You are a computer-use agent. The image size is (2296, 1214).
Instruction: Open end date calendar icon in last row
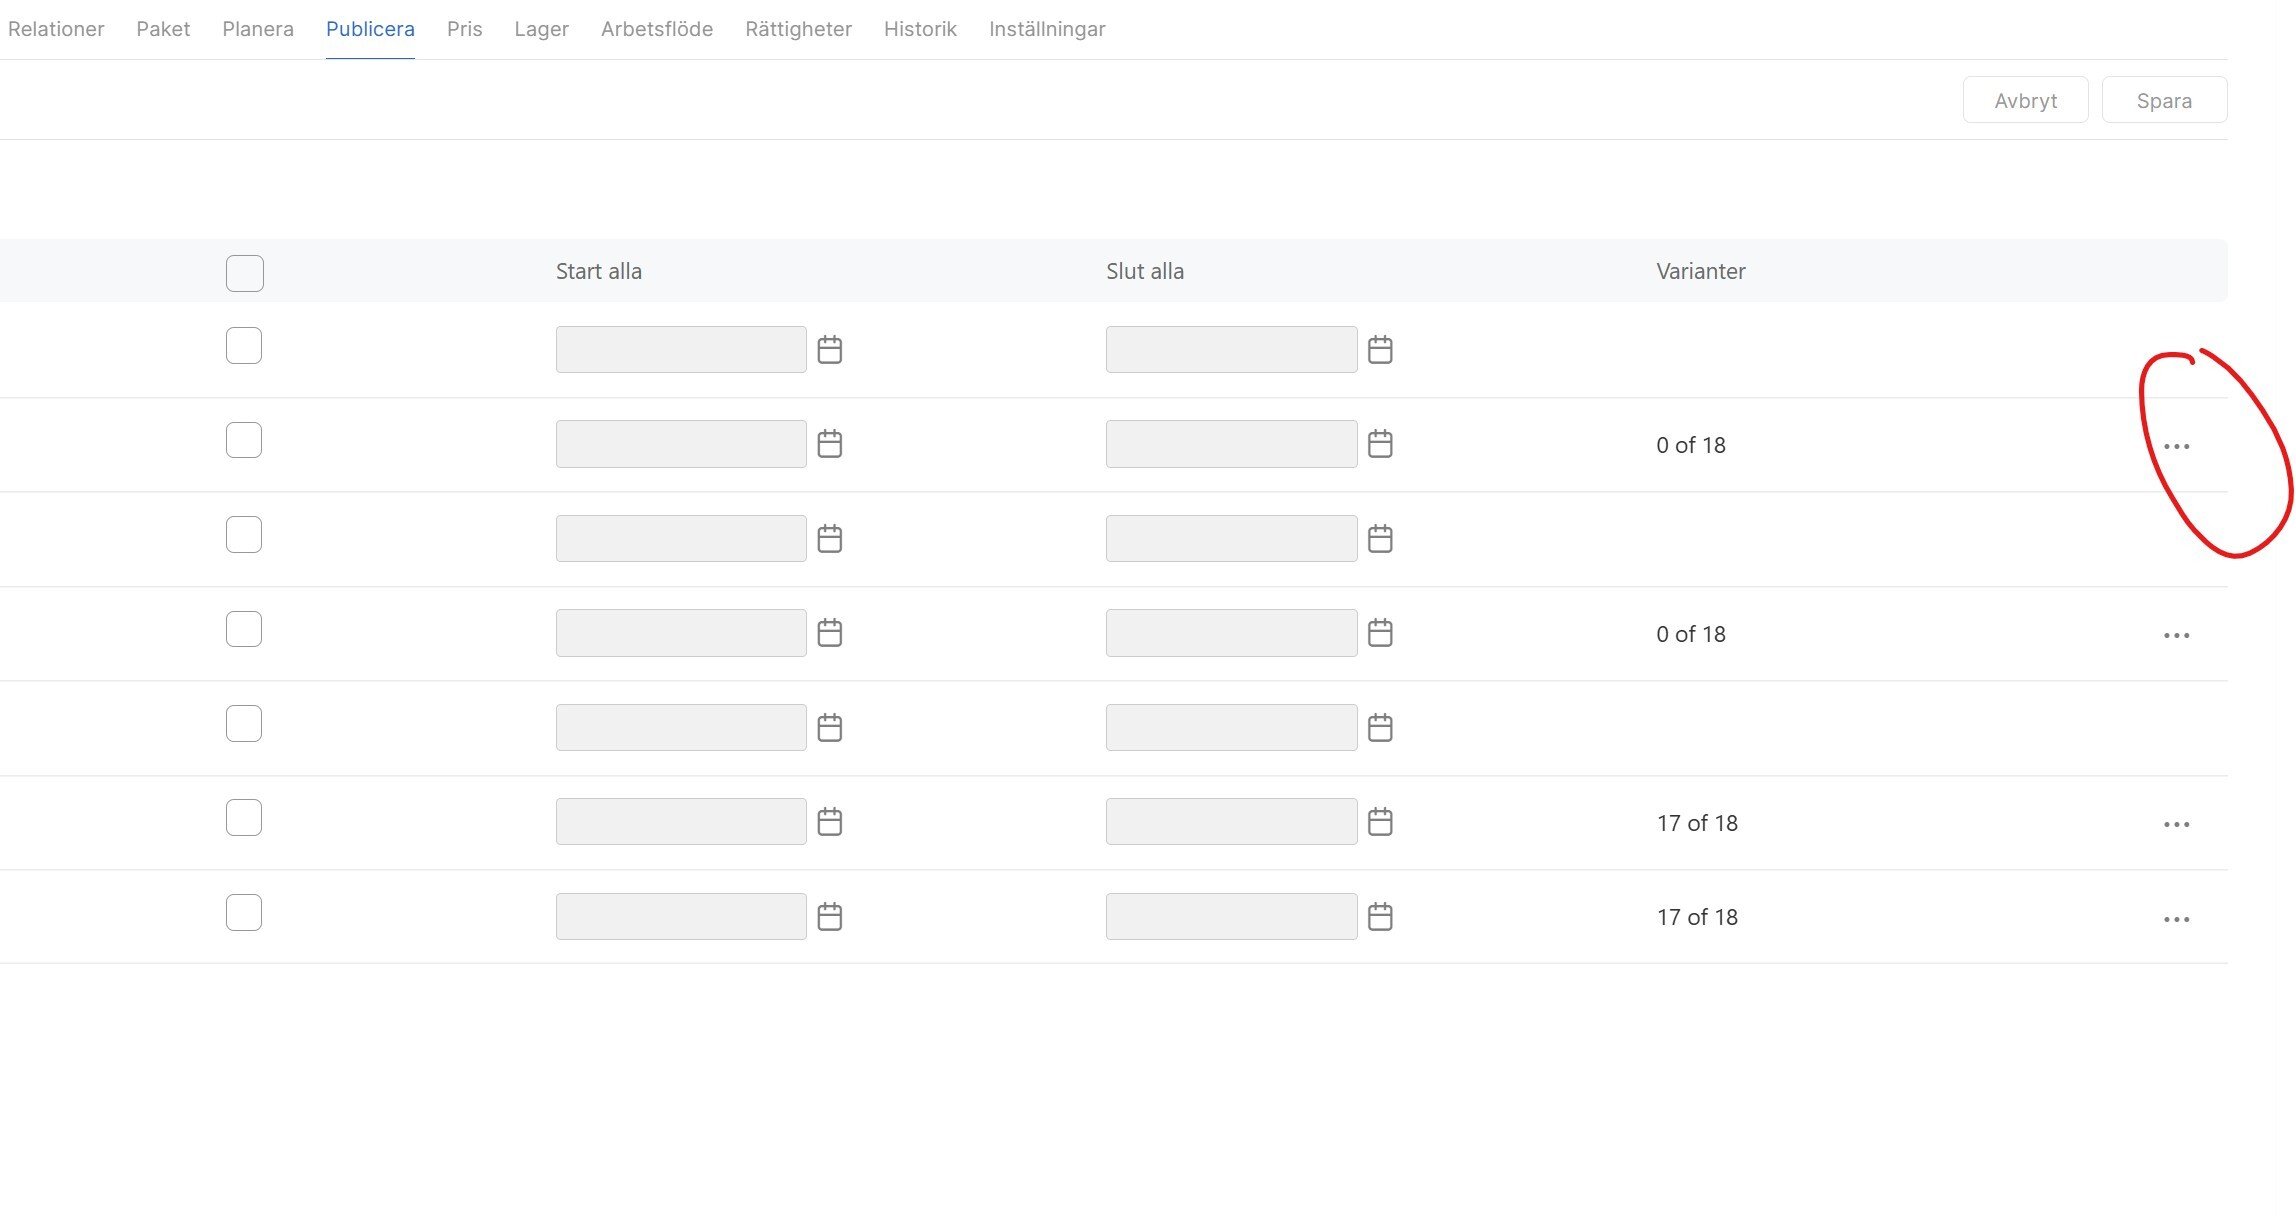point(1380,917)
